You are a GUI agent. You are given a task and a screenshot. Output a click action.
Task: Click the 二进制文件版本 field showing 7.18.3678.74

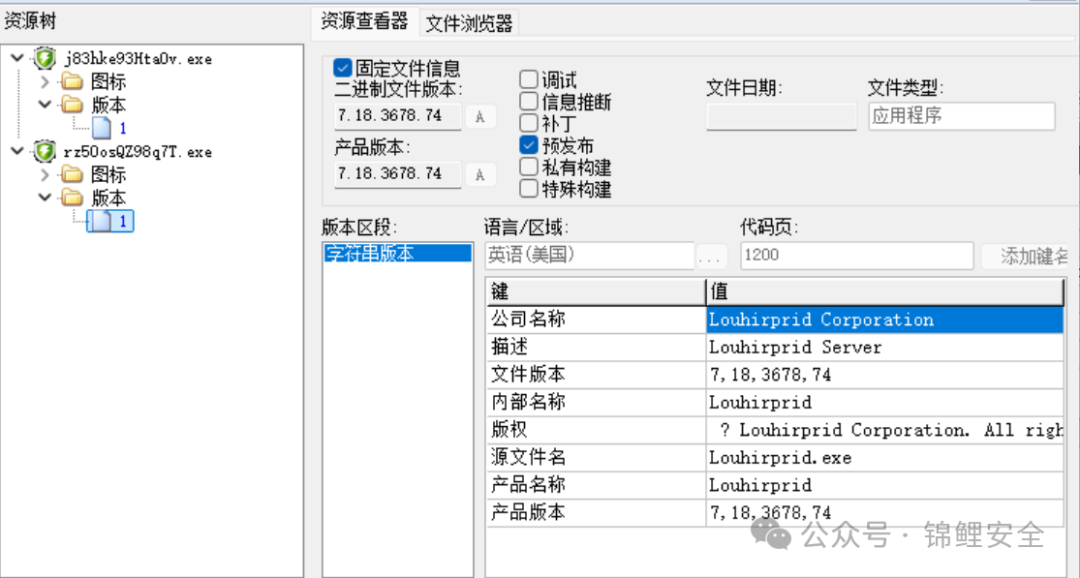[x=397, y=116]
